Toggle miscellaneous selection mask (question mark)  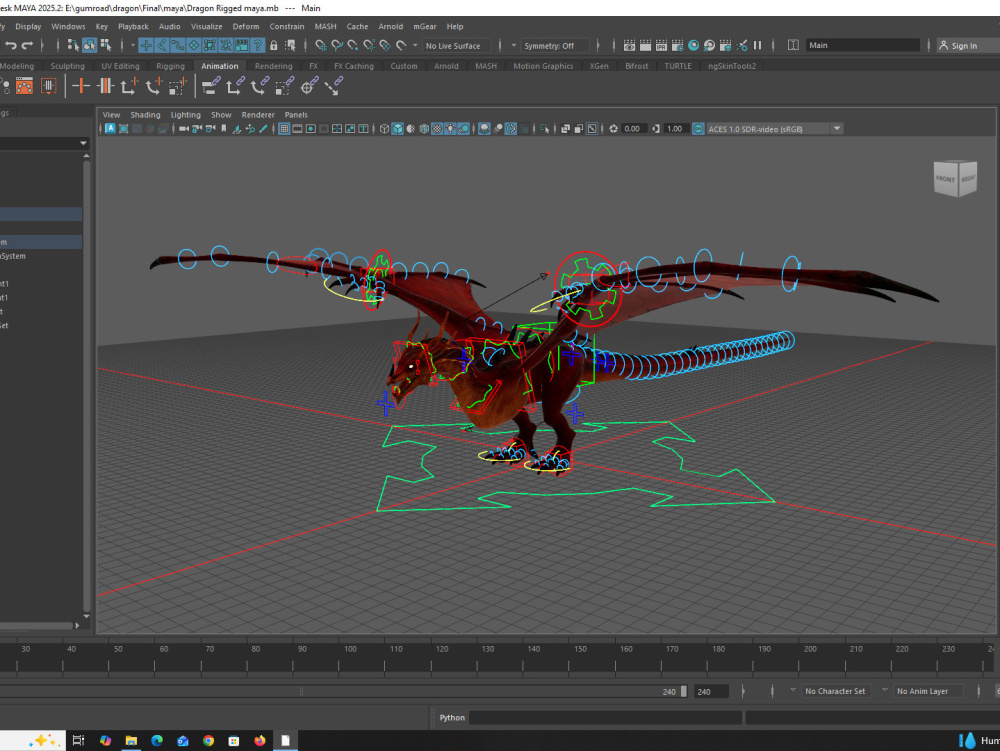point(258,45)
